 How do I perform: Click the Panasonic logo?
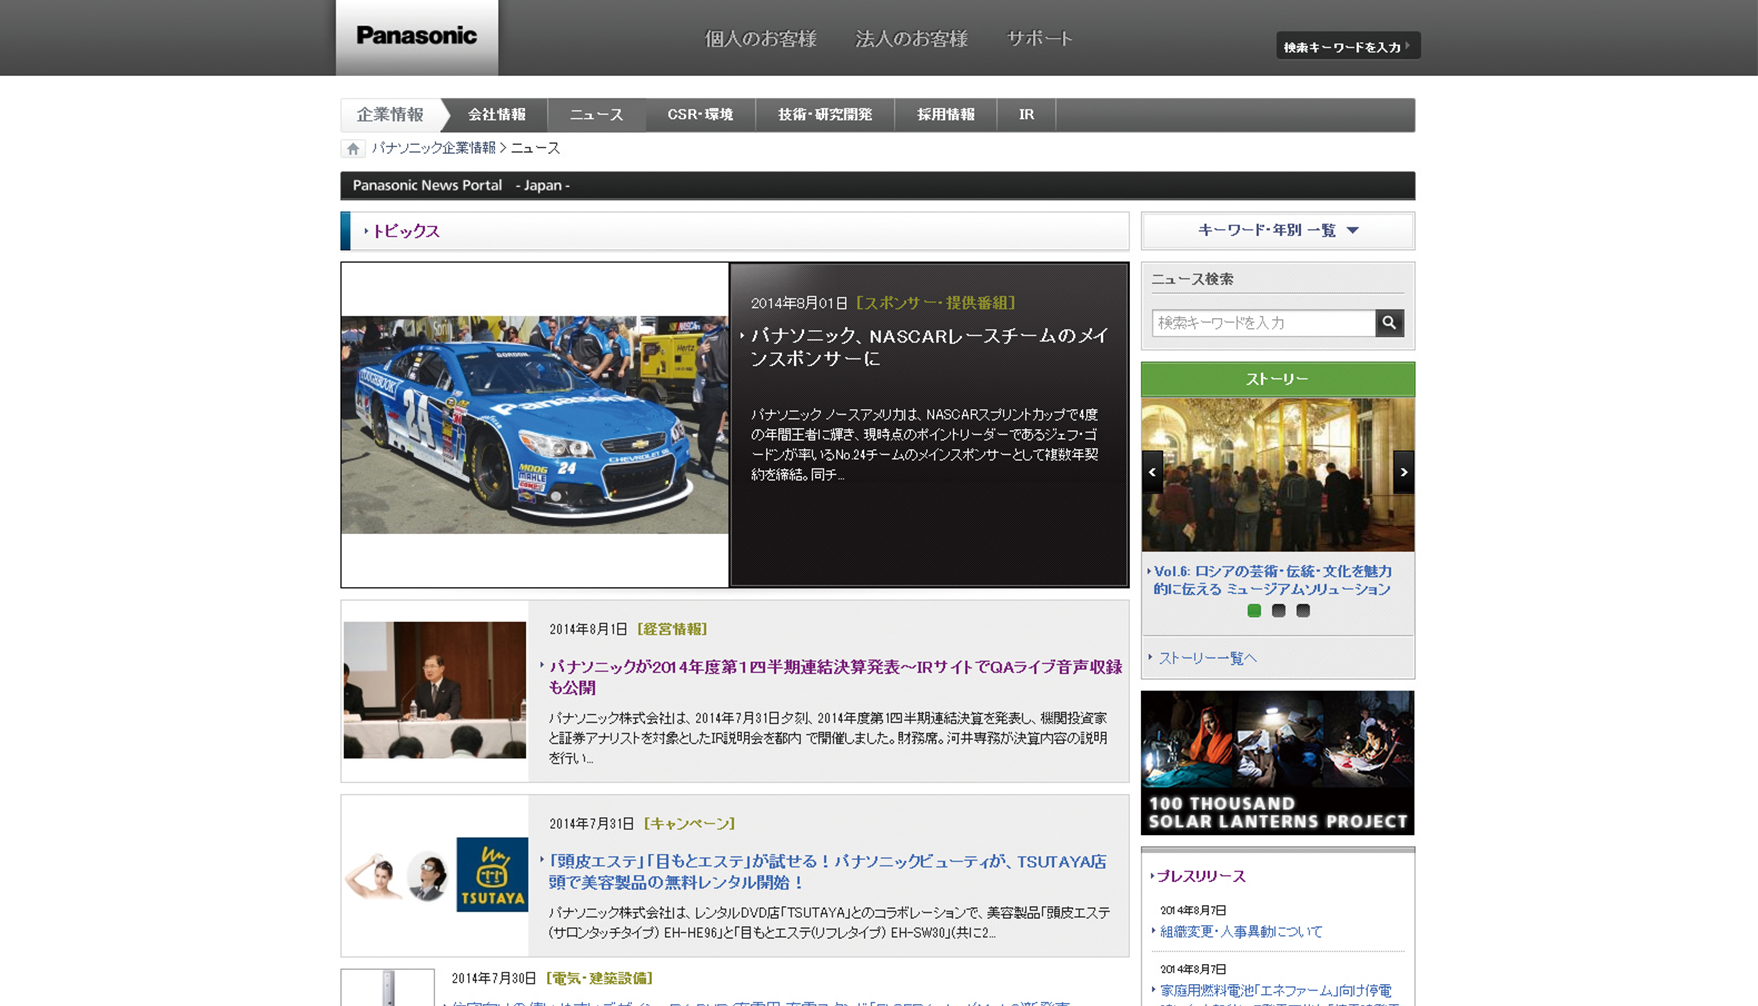tap(417, 37)
